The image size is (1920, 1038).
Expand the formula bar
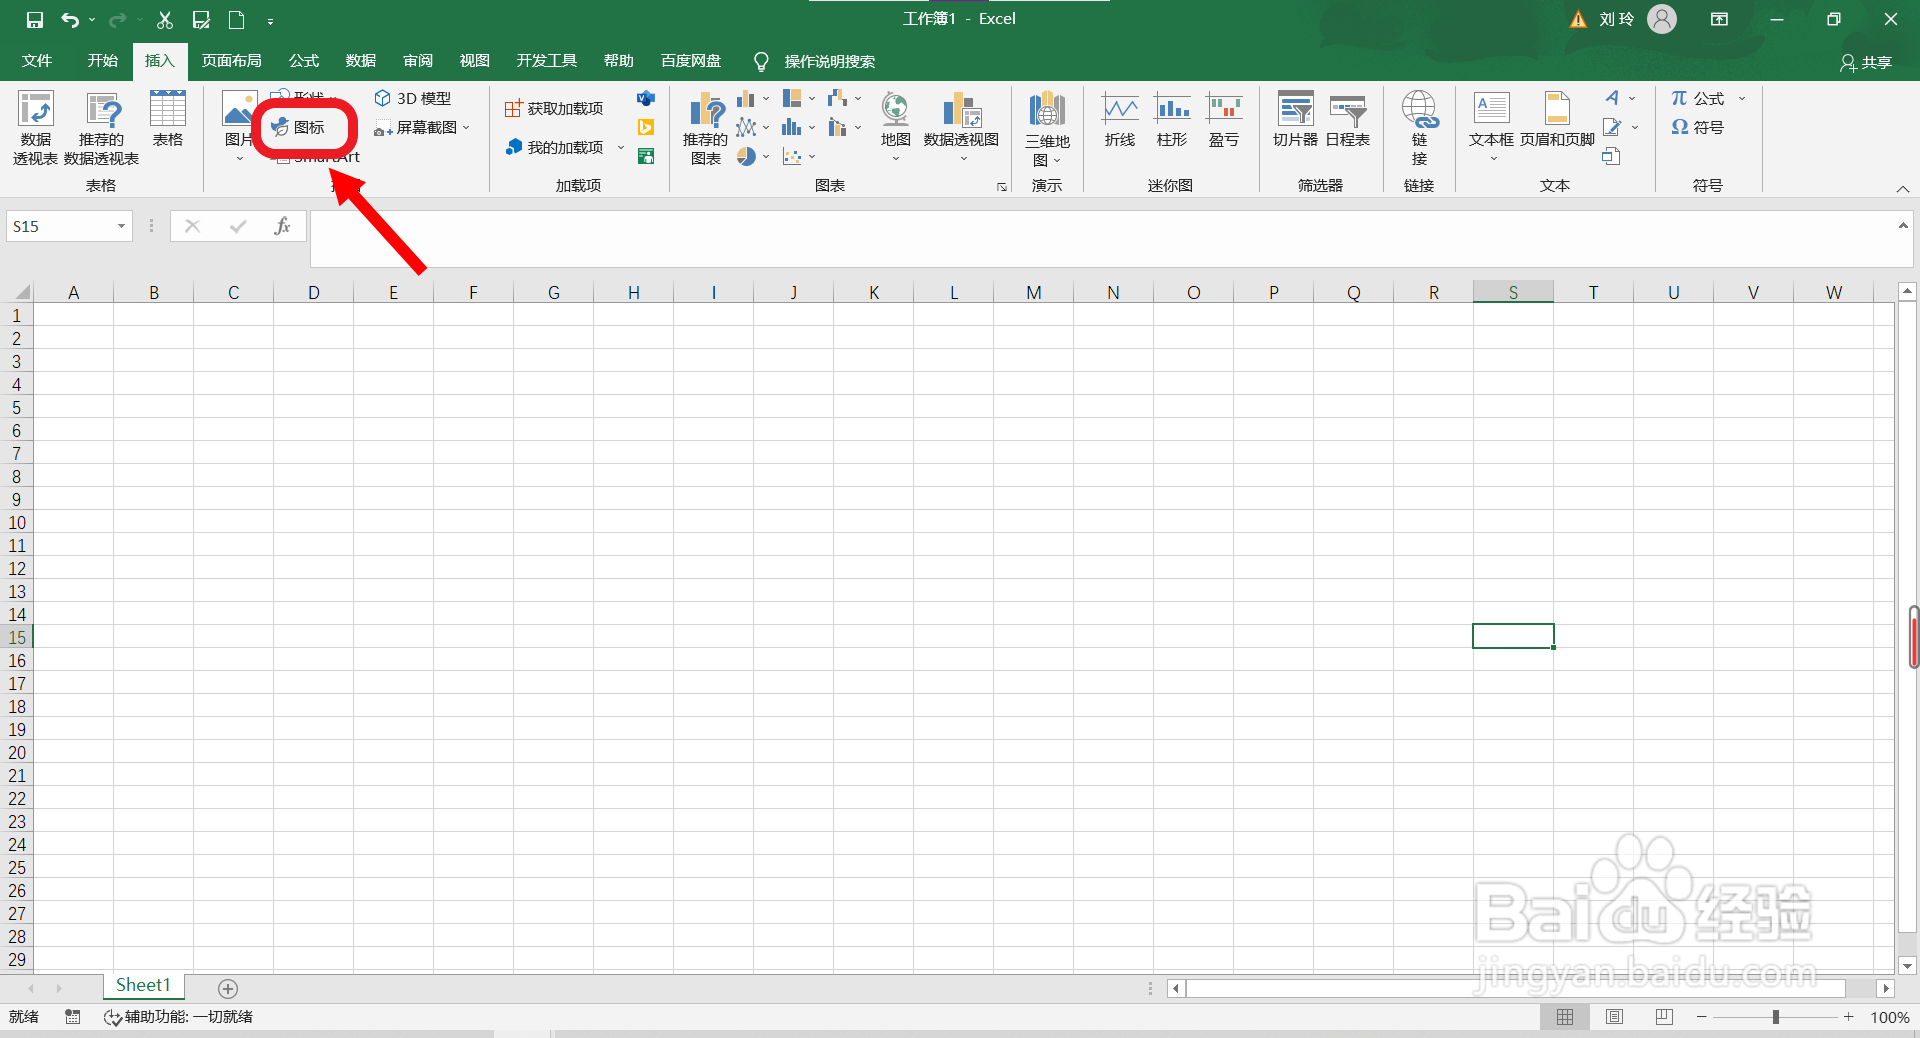1903,226
